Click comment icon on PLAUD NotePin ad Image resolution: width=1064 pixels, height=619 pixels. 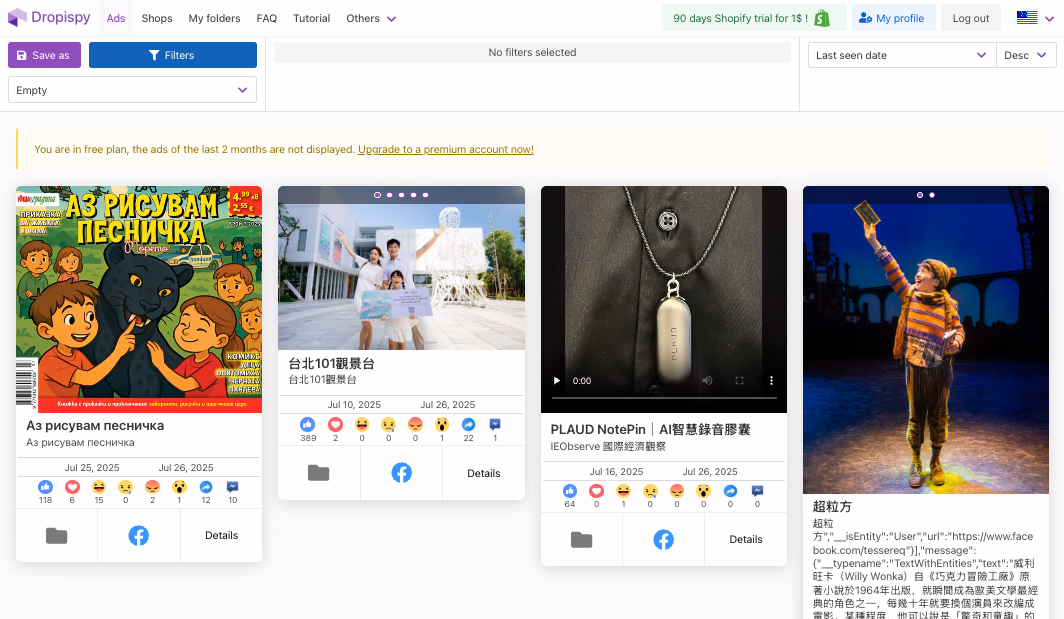pyautogui.click(x=757, y=491)
